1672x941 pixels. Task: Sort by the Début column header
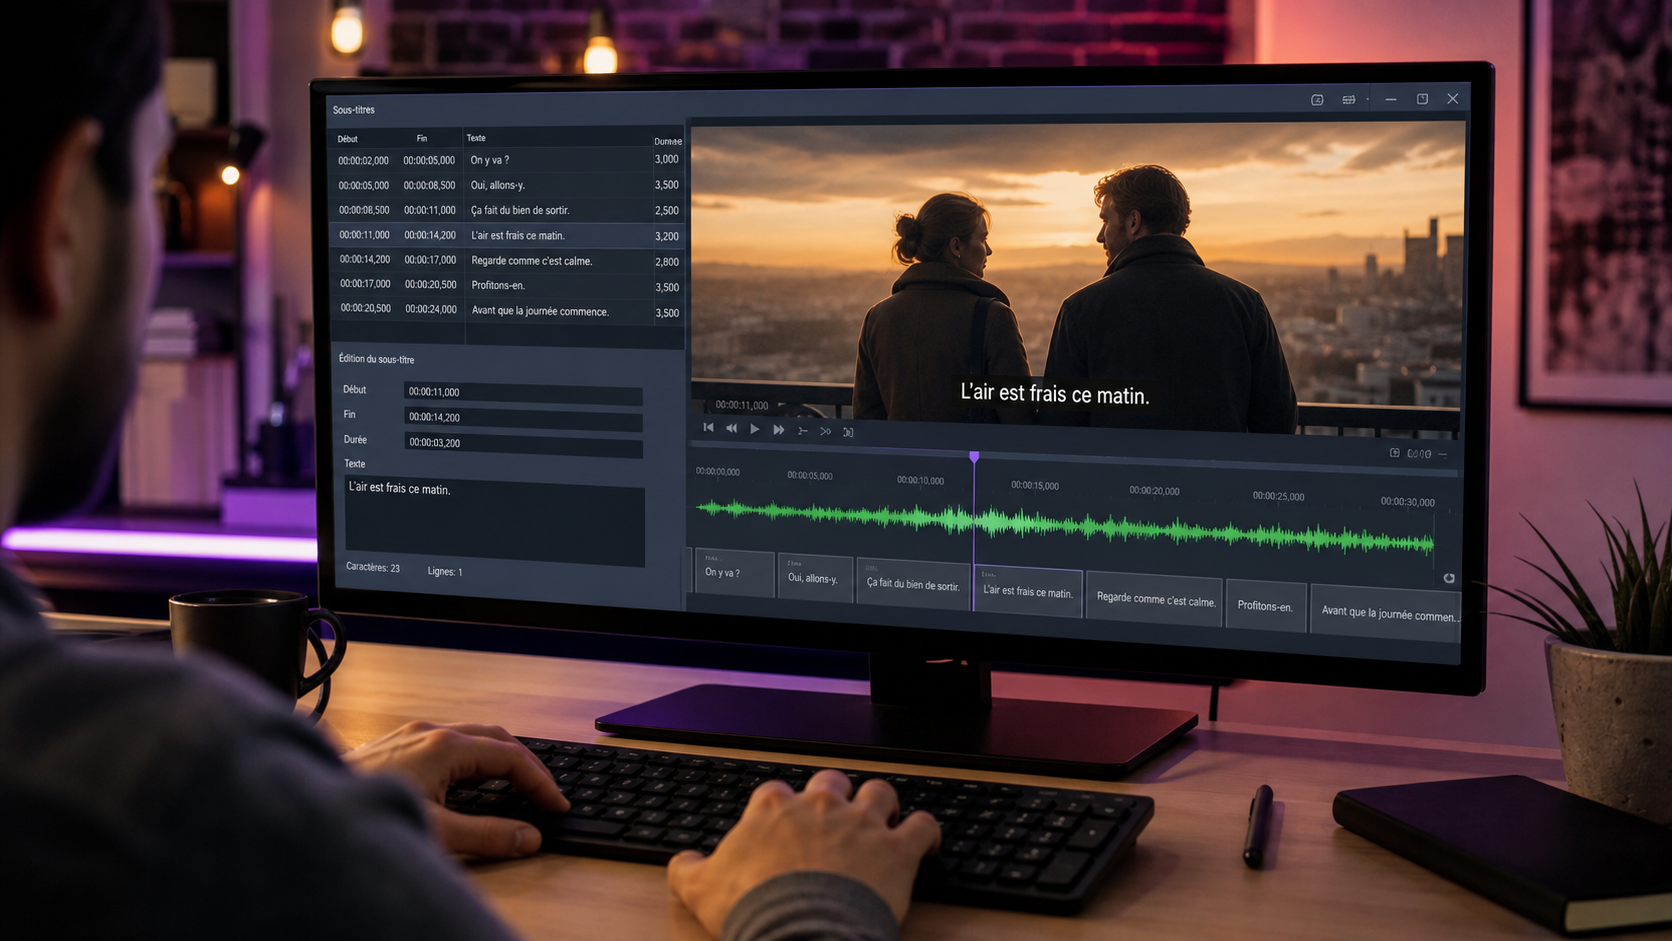[x=348, y=139]
